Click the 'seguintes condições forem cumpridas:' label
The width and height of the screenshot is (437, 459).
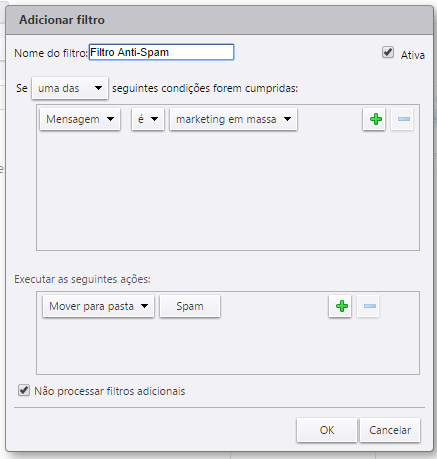pos(205,88)
